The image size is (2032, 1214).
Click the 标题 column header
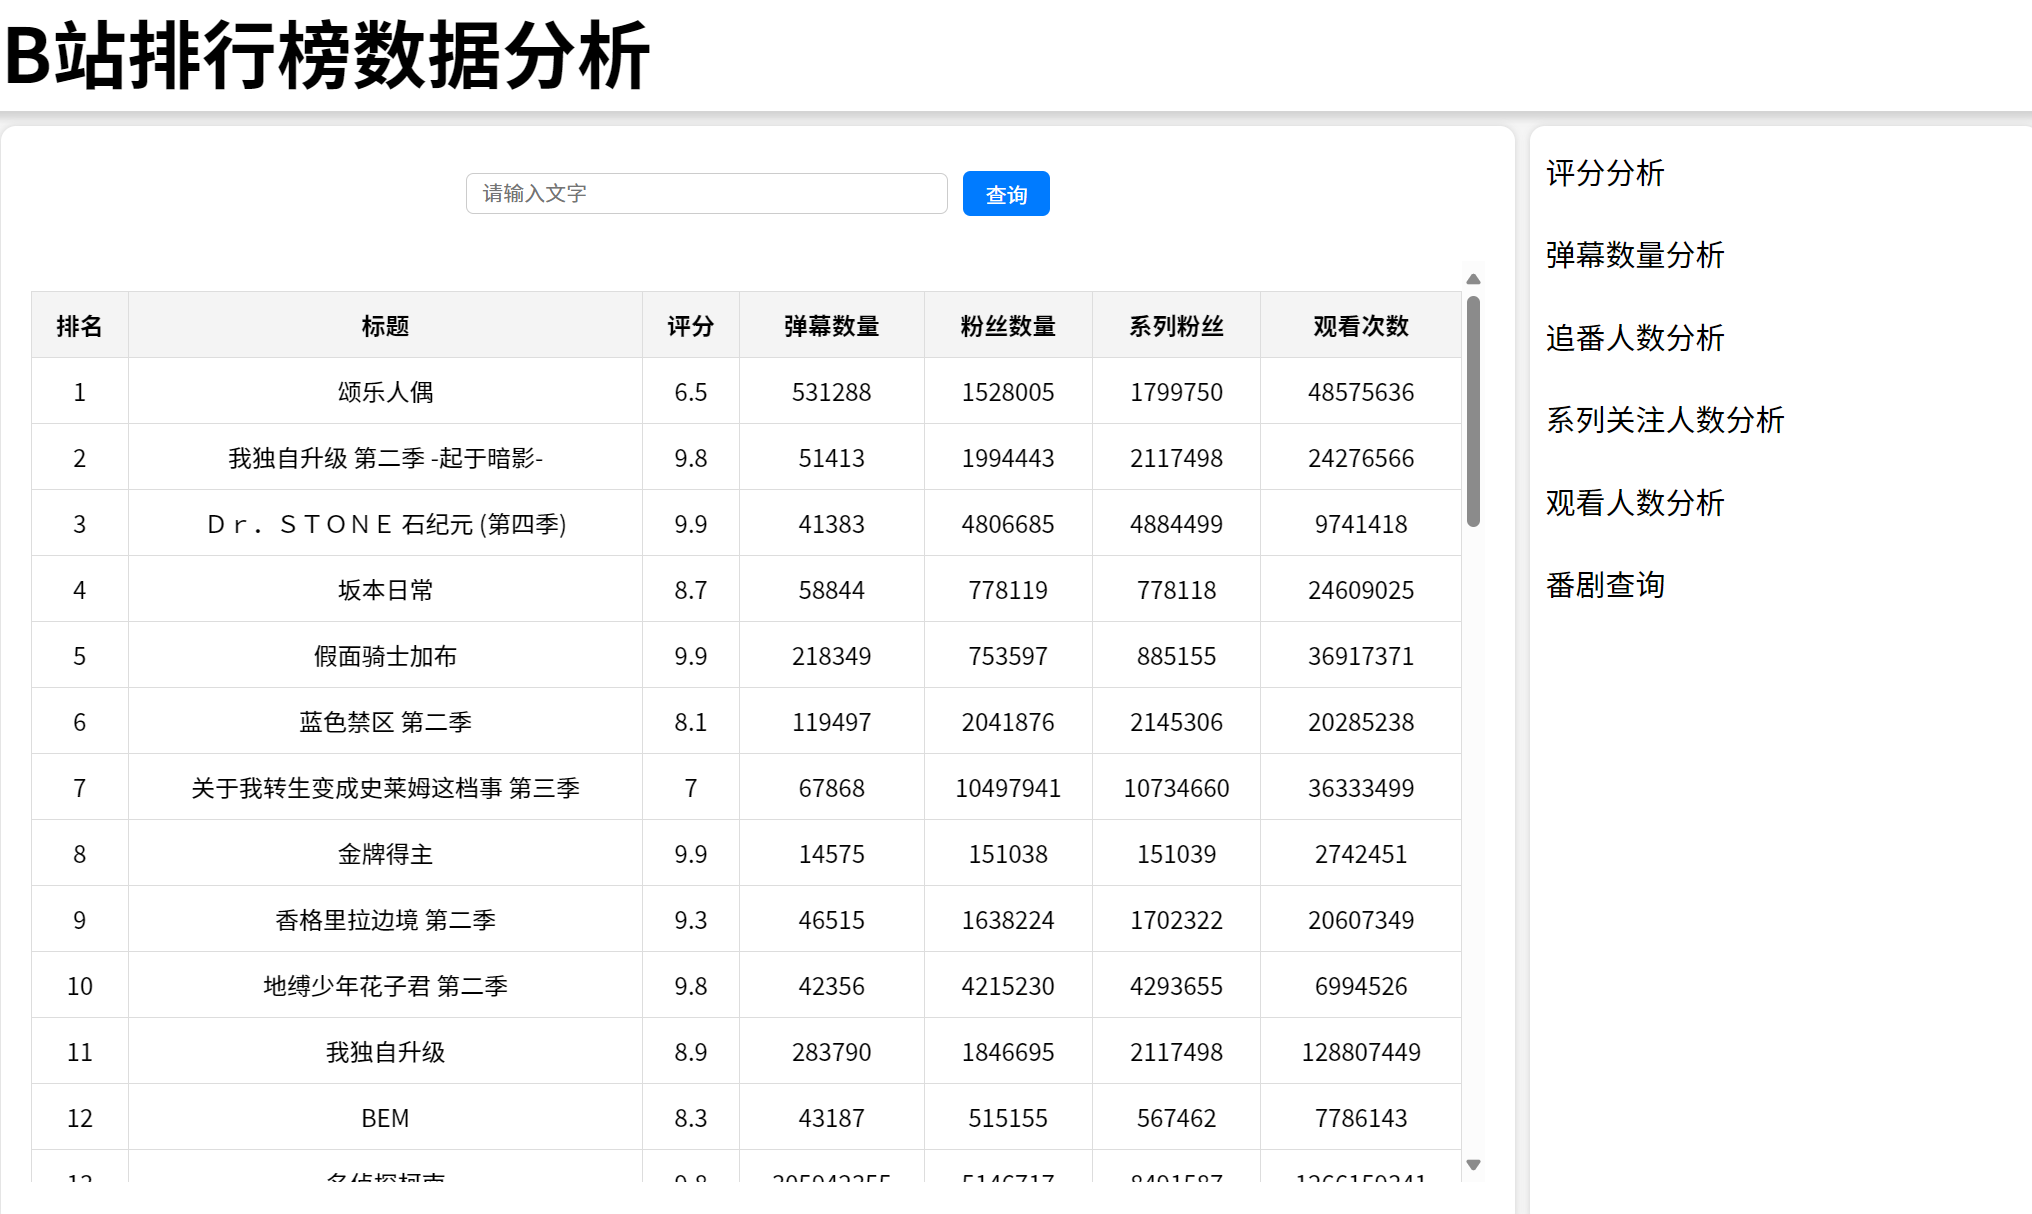coord(385,326)
